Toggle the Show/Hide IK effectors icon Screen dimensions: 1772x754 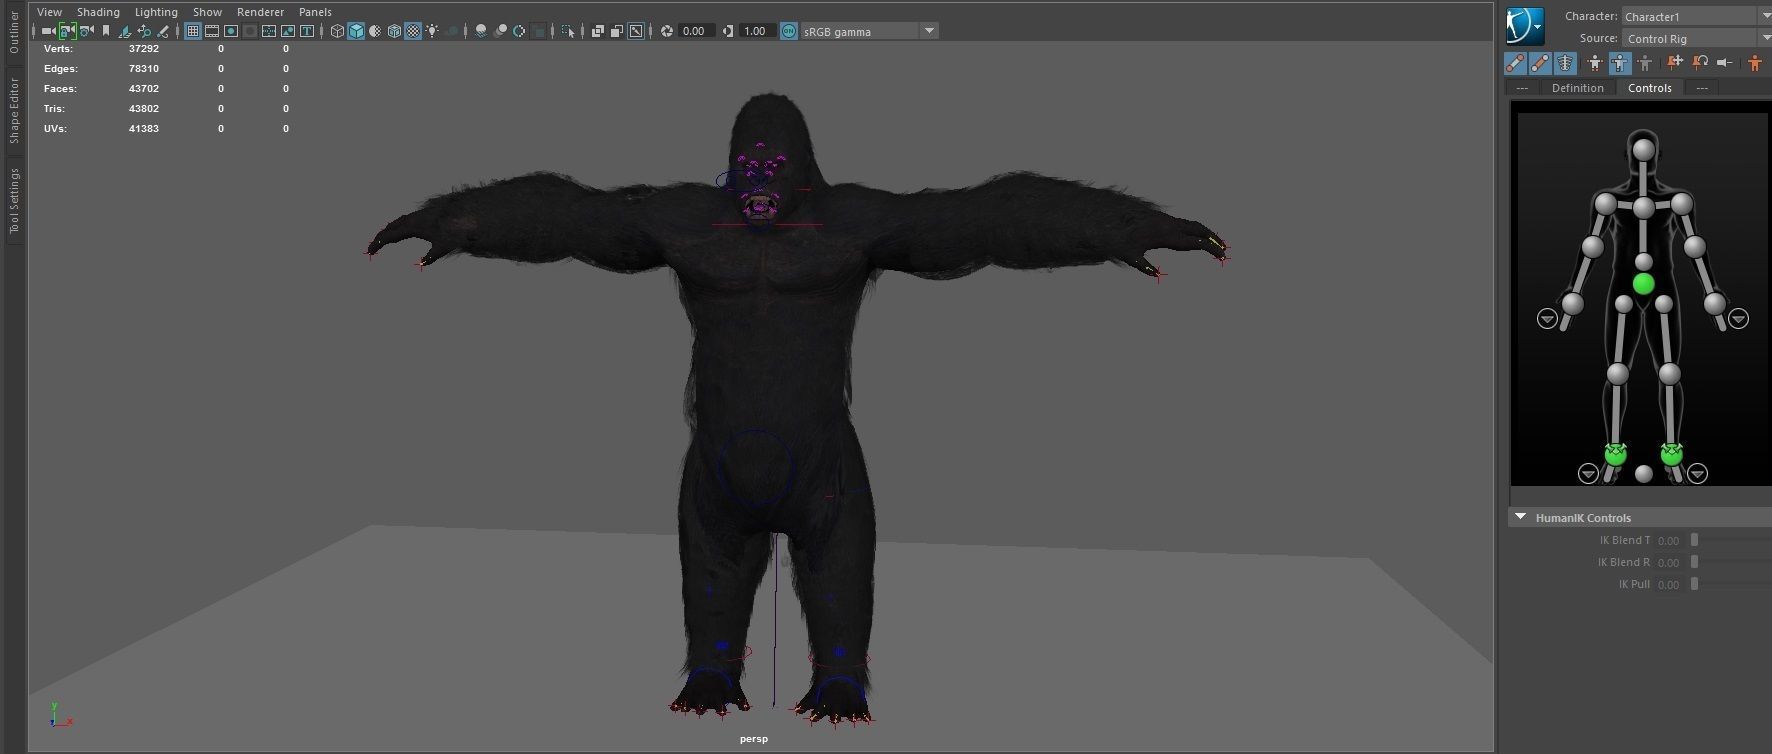click(x=1515, y=63)
